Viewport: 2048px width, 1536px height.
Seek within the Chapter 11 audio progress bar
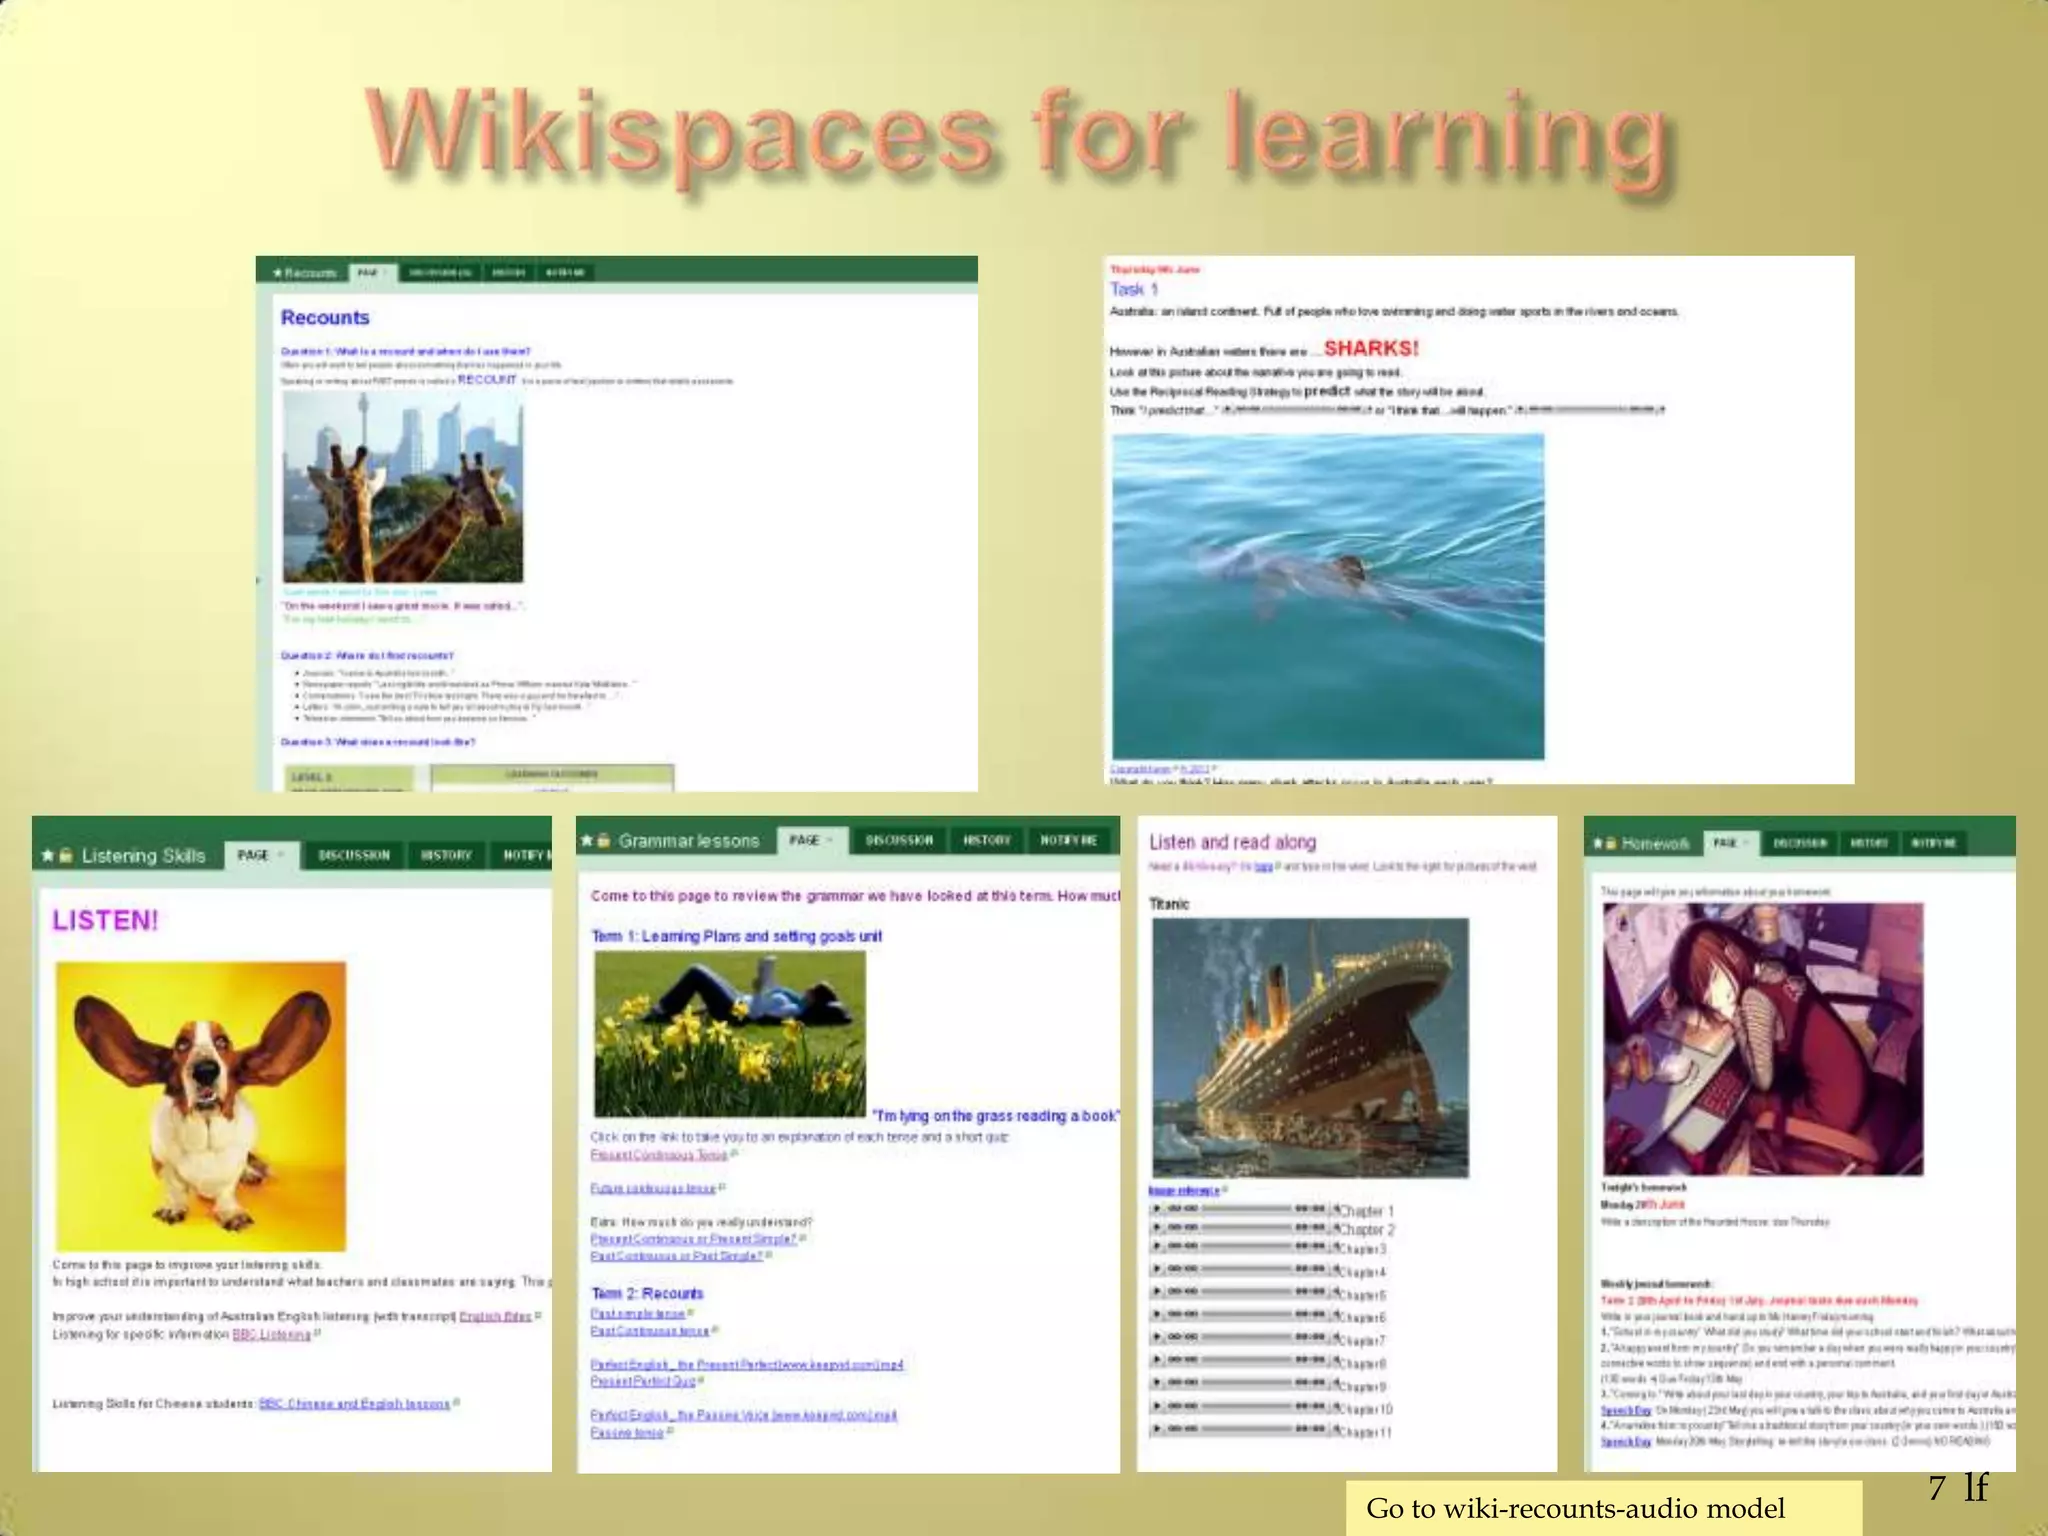[1246, 1429]
